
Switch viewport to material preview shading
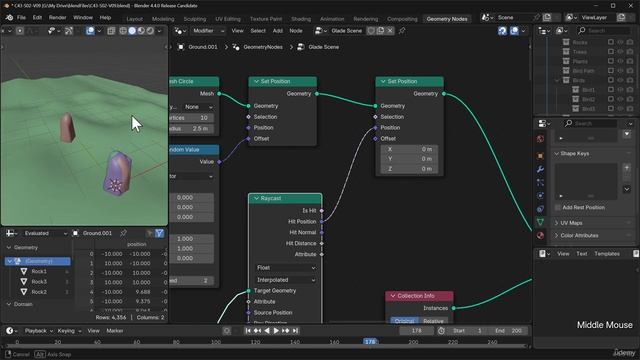(141, 31)
